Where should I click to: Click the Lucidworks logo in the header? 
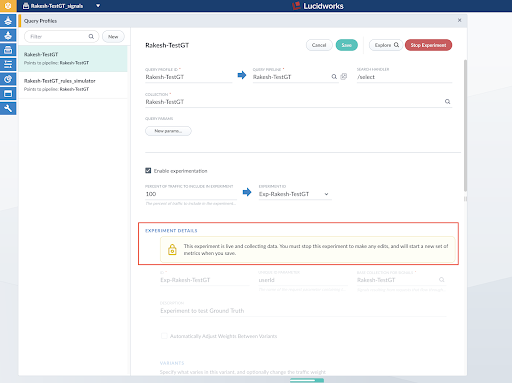[318, 6]
